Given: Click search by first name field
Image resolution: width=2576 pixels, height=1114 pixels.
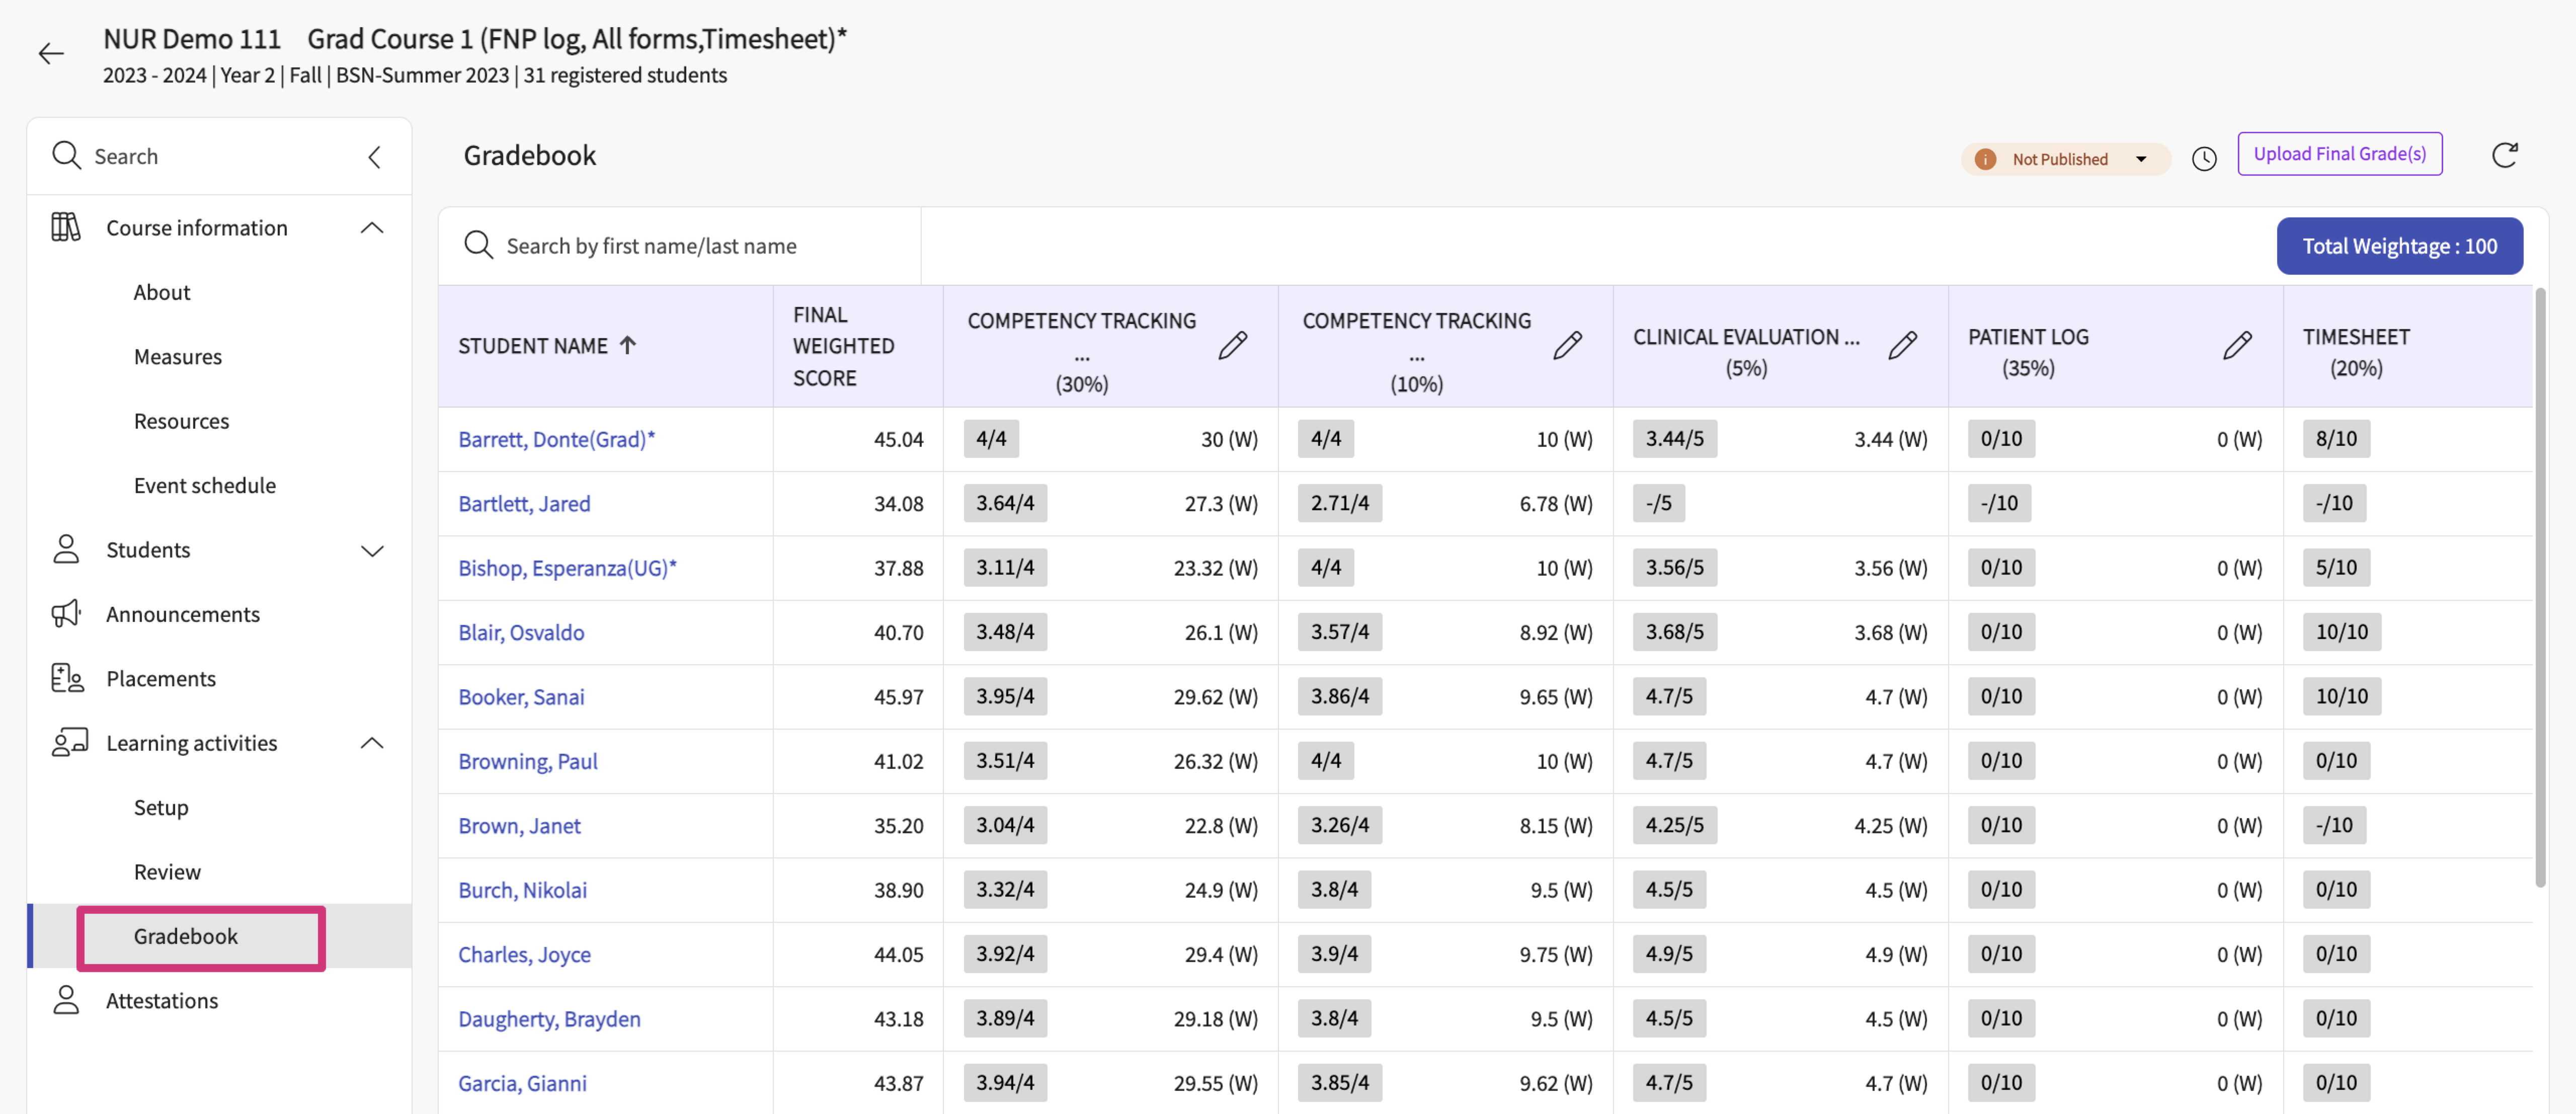Looking at the screenshot, I should 651,246.
